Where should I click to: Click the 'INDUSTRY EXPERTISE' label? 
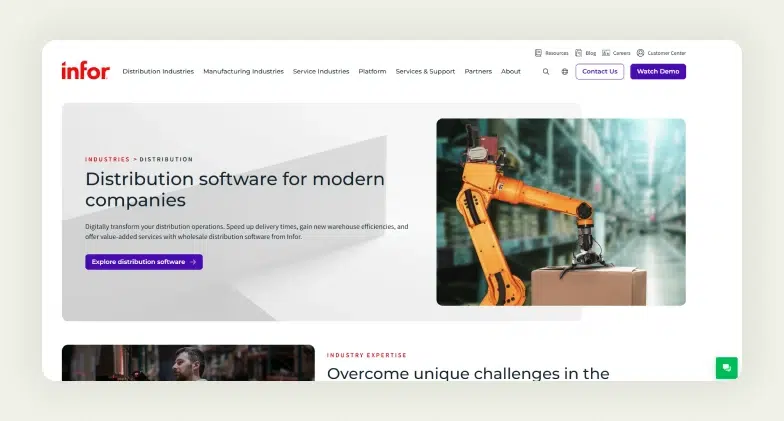pos(366,355)
